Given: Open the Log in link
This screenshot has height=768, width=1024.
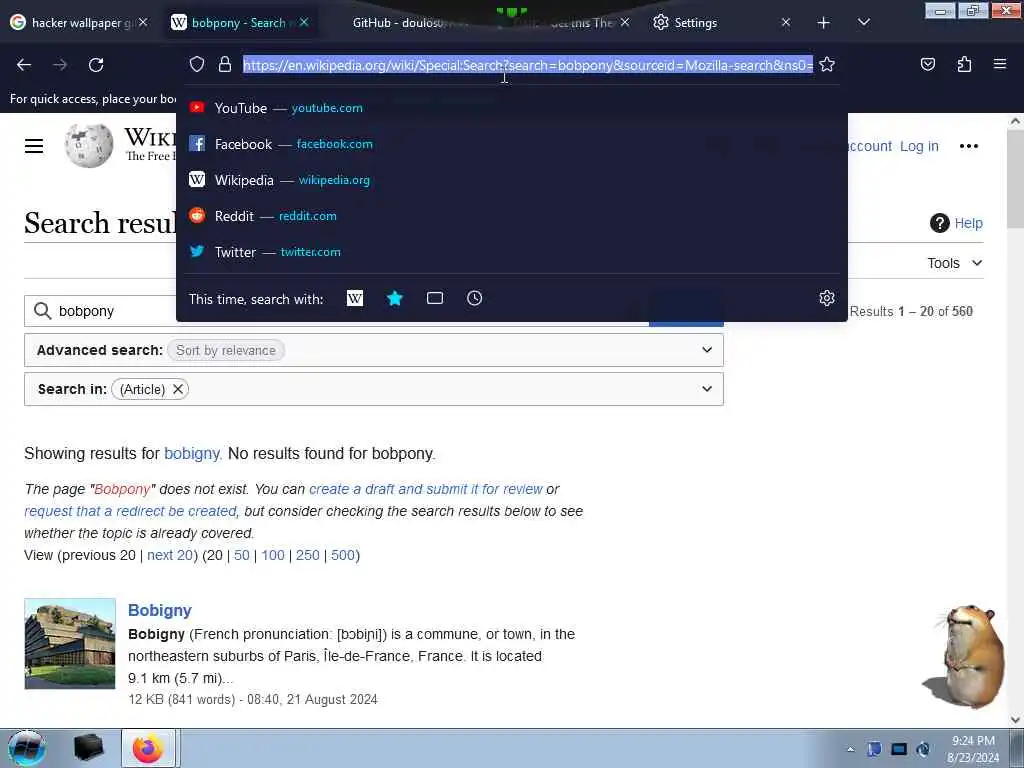Looking at the screenshot, I should pos(919,146).
